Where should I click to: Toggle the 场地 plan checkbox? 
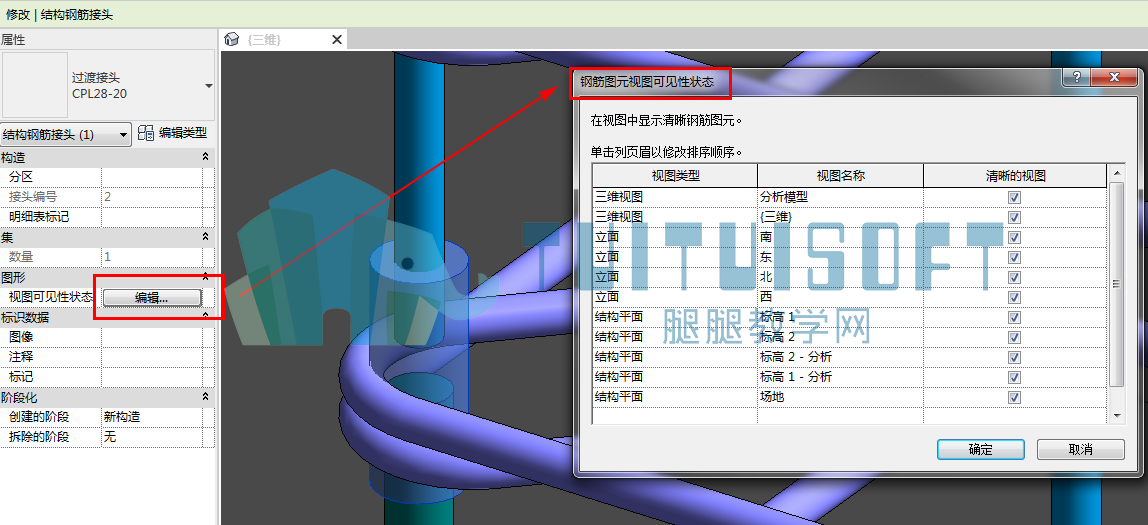point(1014,397)
